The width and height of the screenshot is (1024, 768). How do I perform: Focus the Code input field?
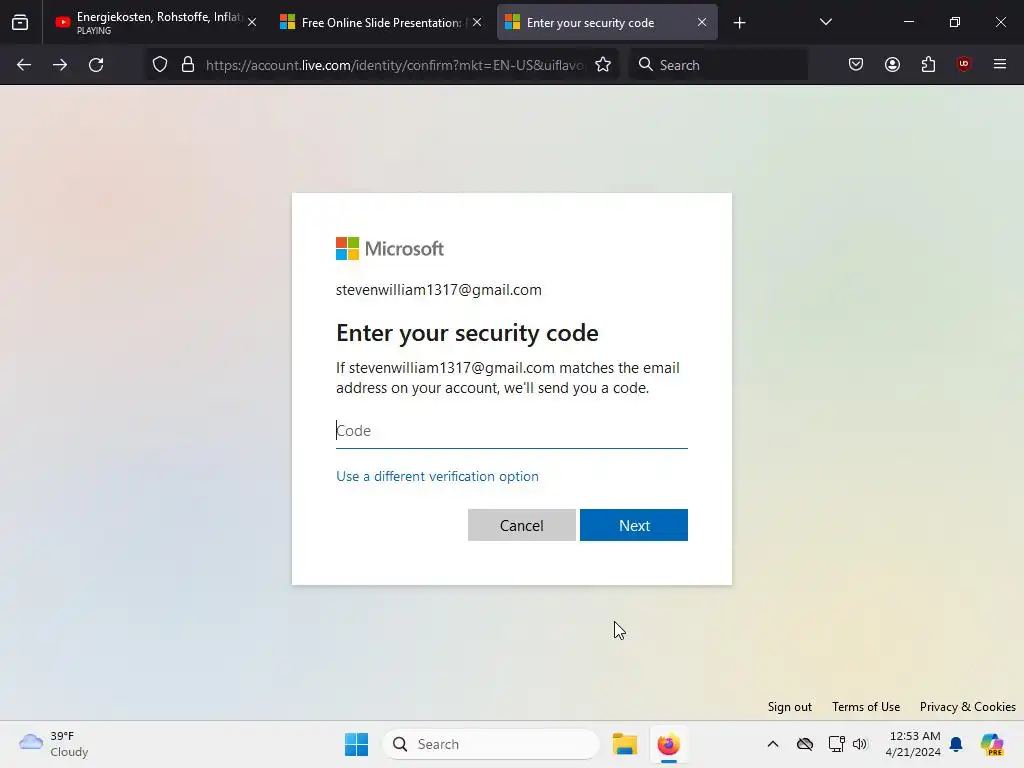(x=511, y=431)
